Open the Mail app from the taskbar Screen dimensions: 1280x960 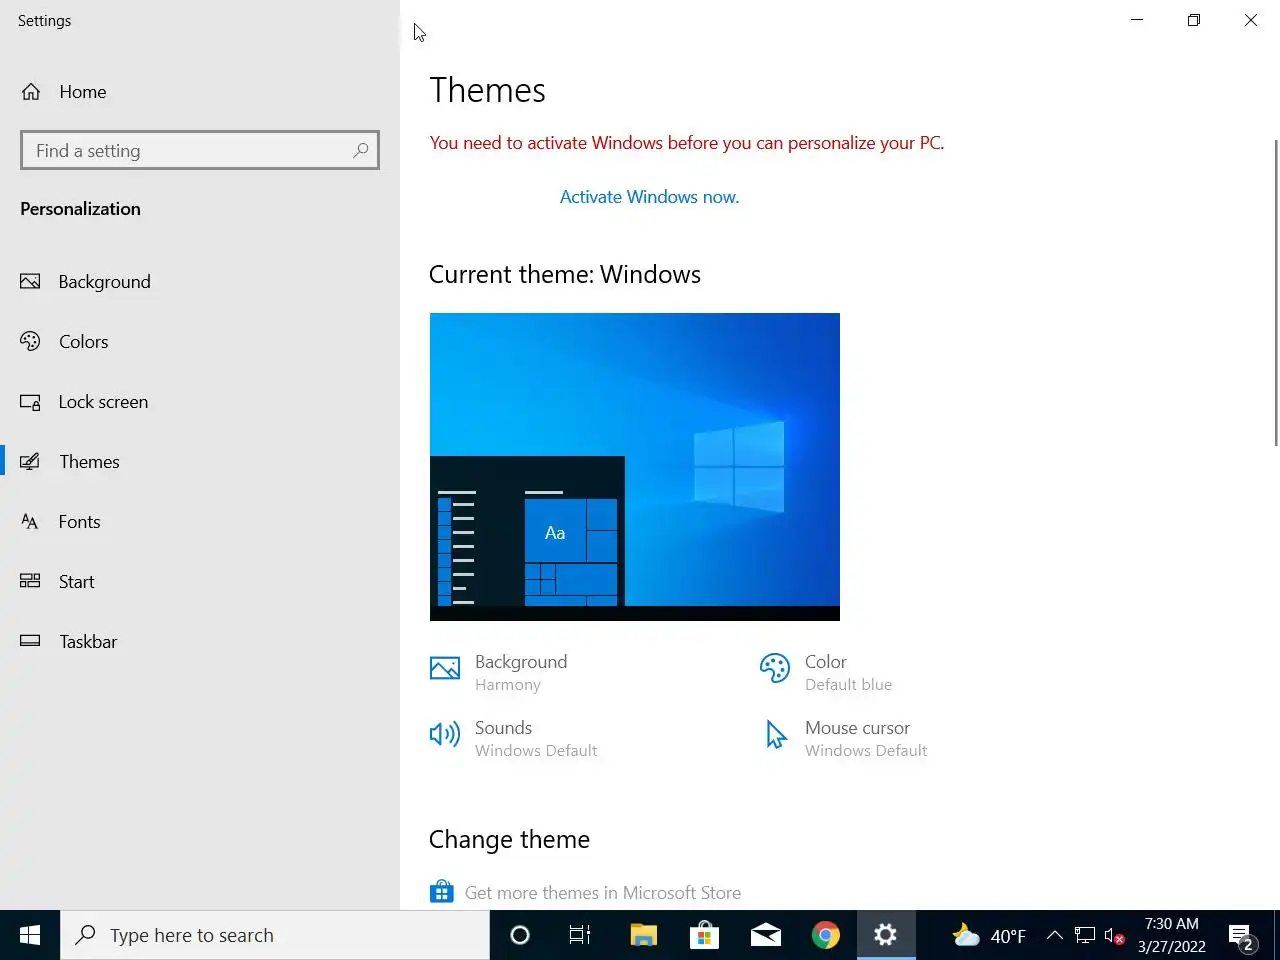pyautogui.click(x=765, y=935)
